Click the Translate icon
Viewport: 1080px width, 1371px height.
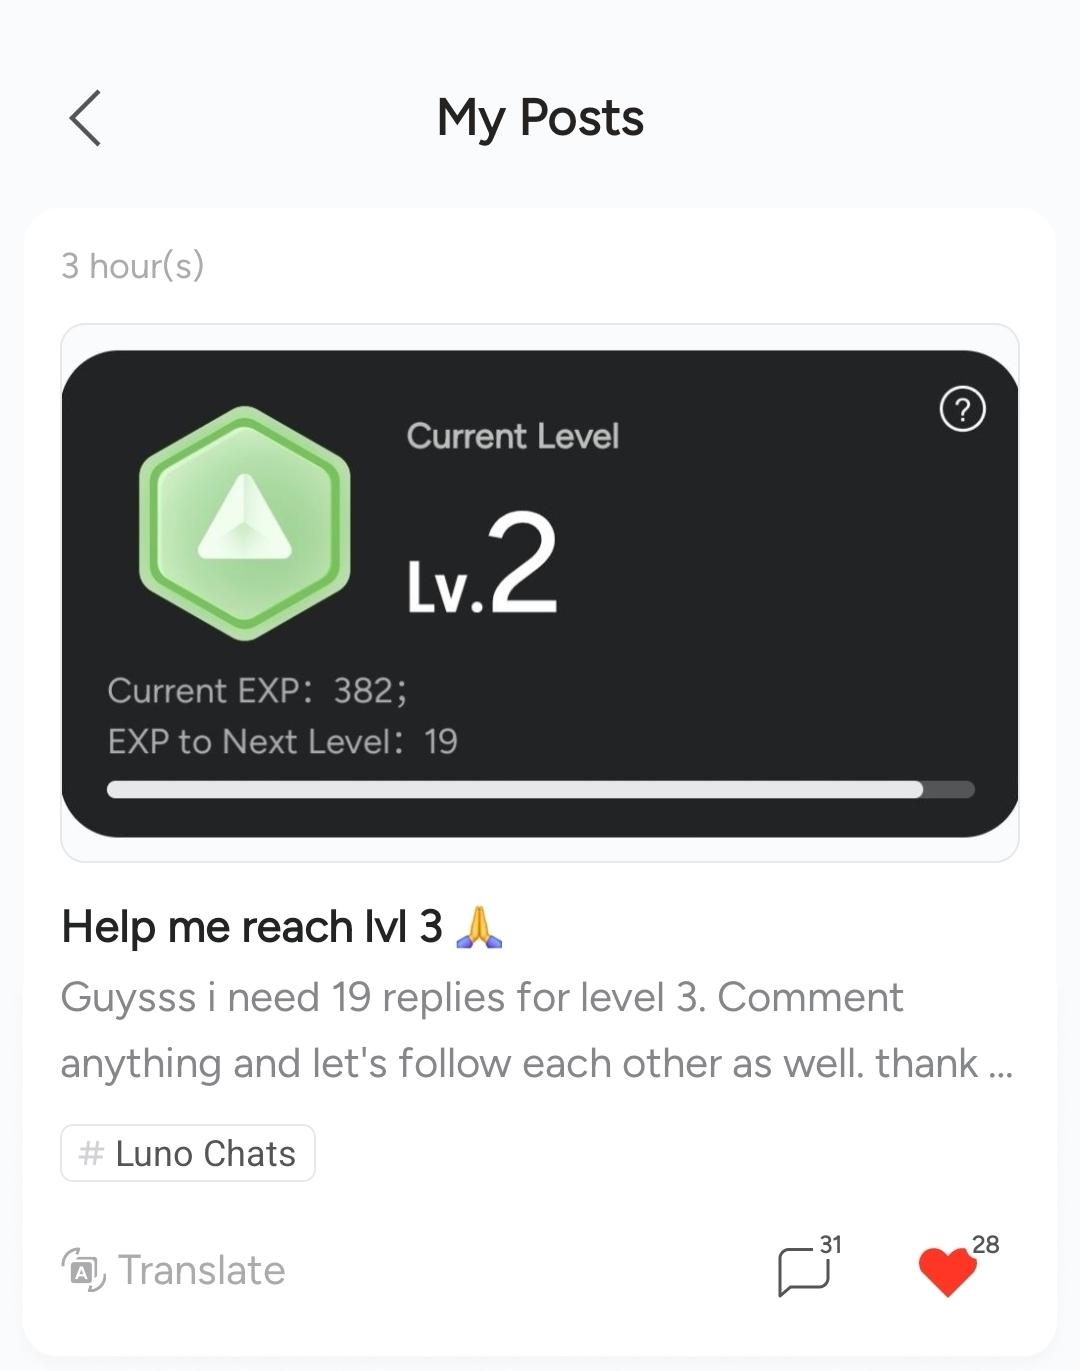point(84,1270)
